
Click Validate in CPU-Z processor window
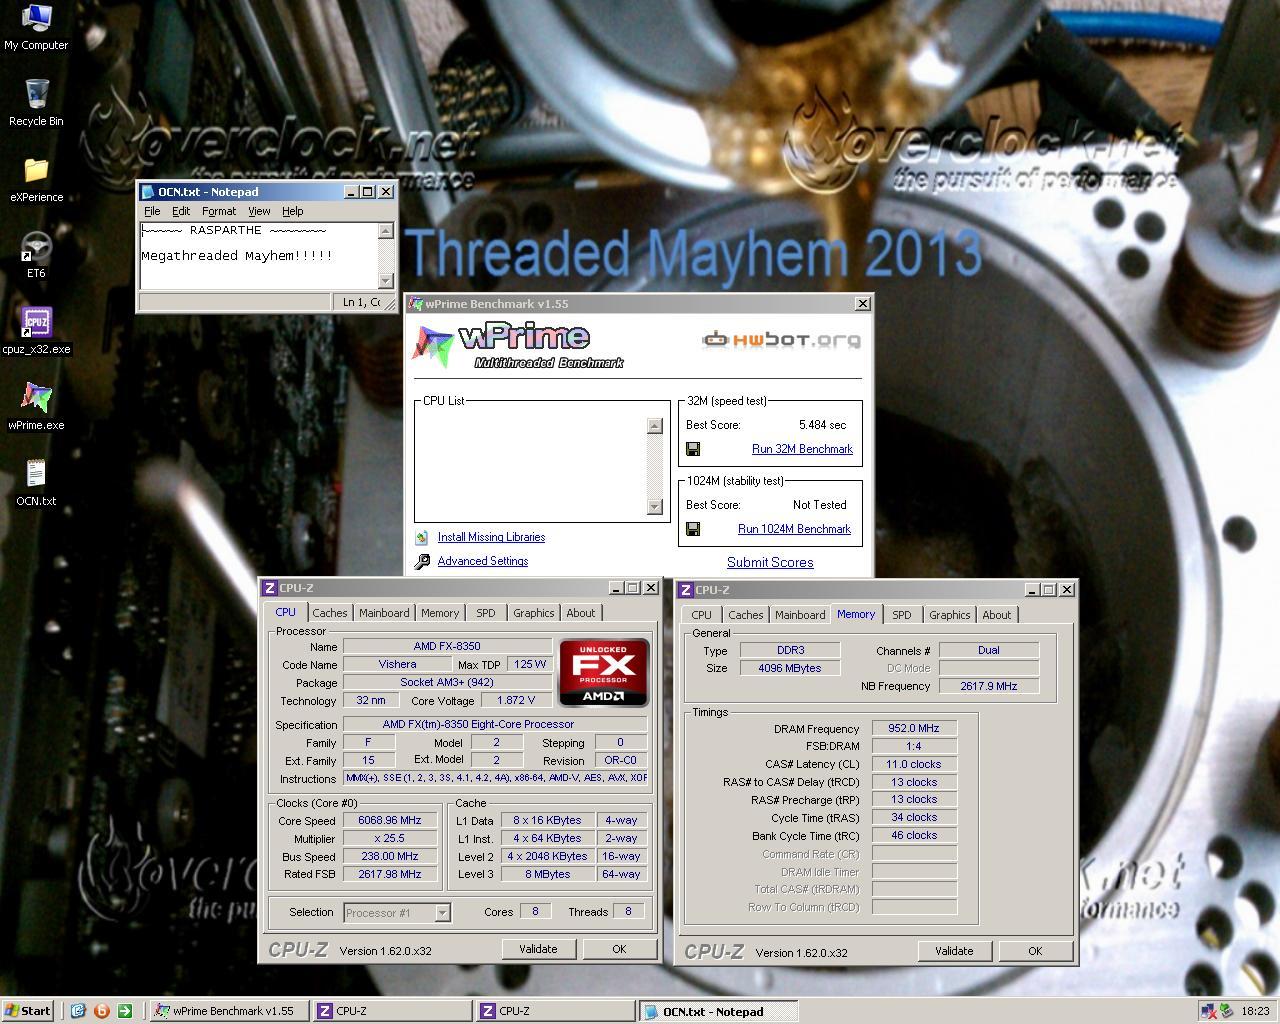538,949
